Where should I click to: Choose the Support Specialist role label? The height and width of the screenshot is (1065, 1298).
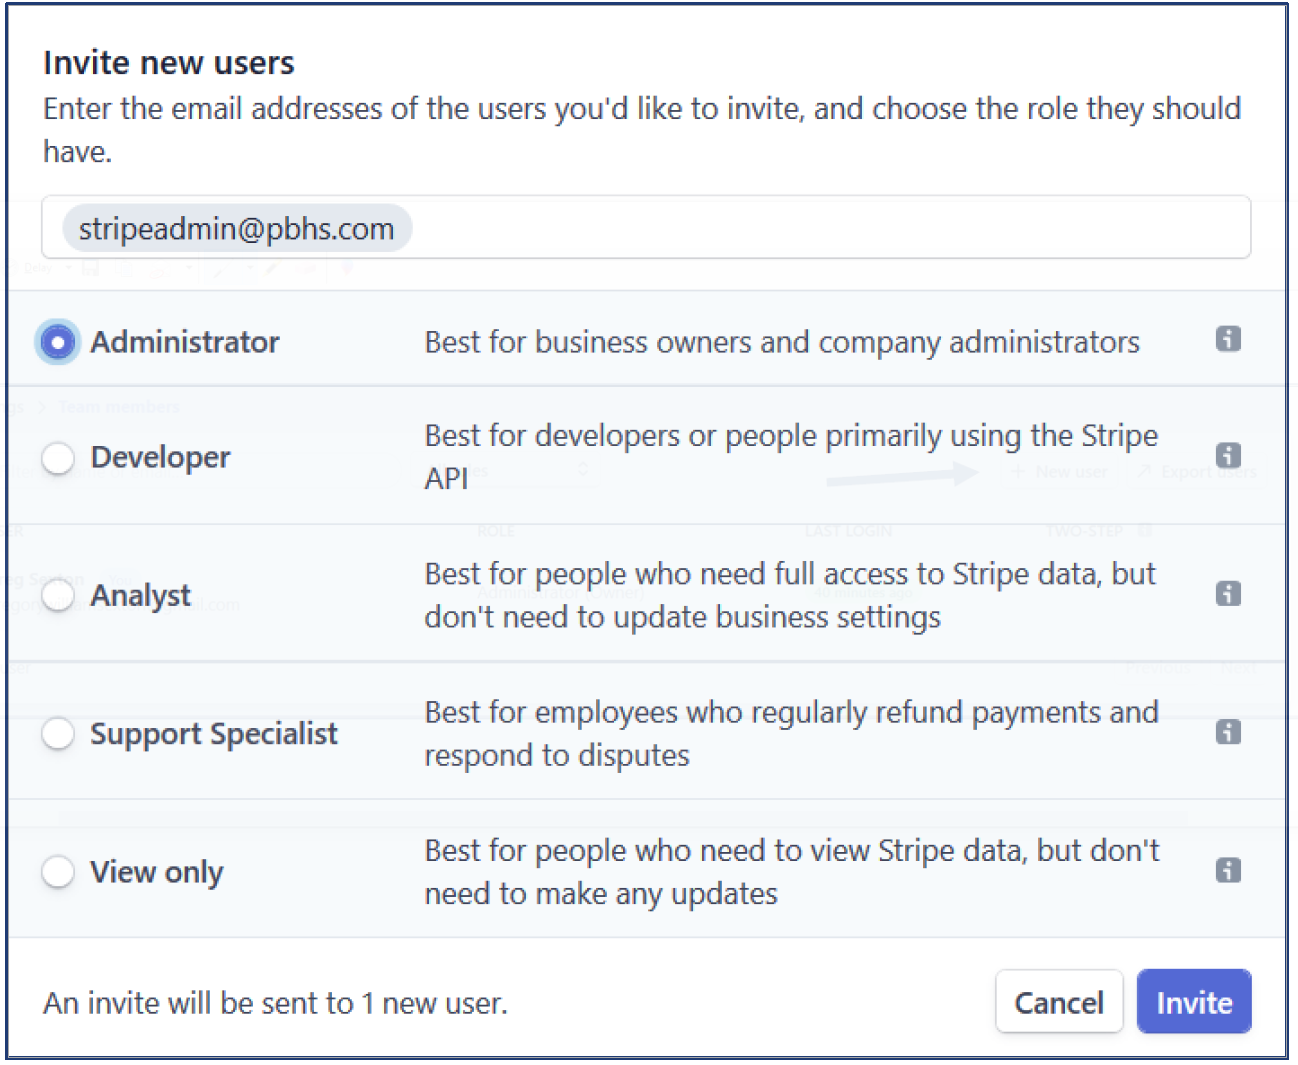click(x=214, y=734)
